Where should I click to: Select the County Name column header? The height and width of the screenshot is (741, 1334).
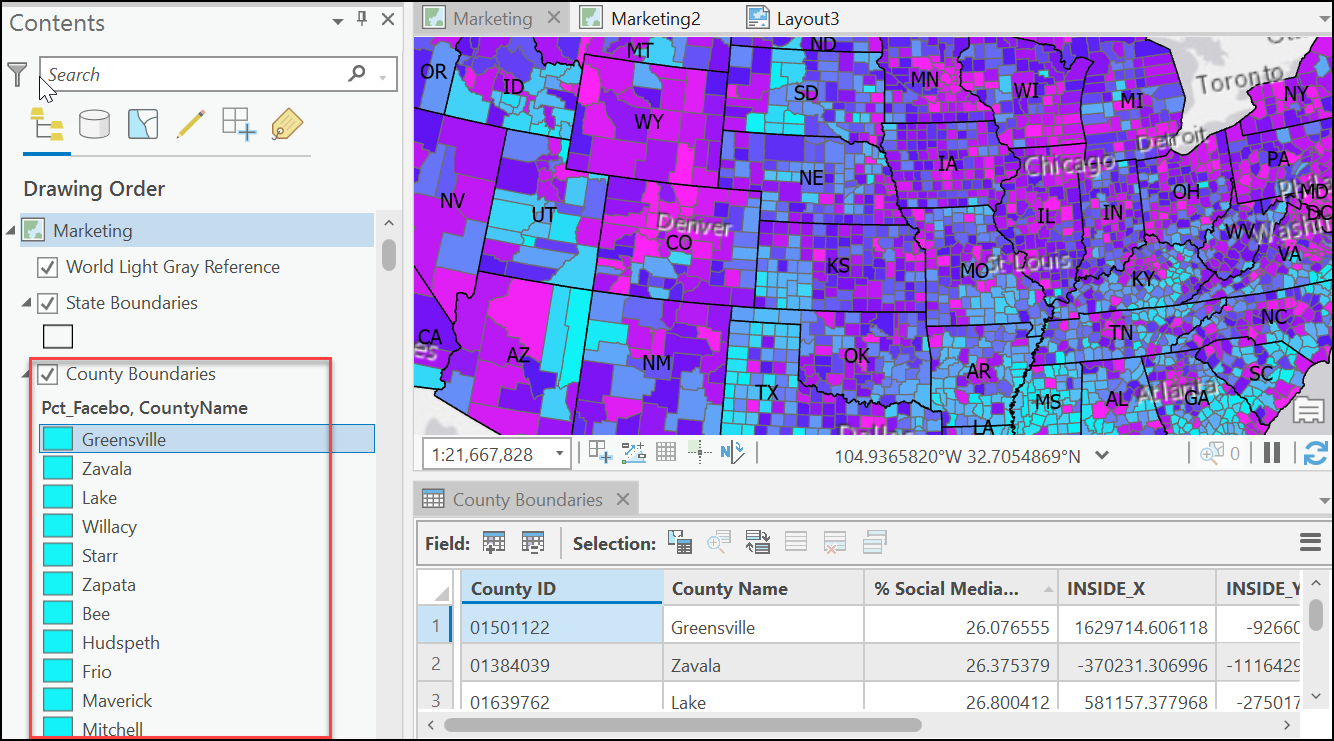tap(763, 588)
